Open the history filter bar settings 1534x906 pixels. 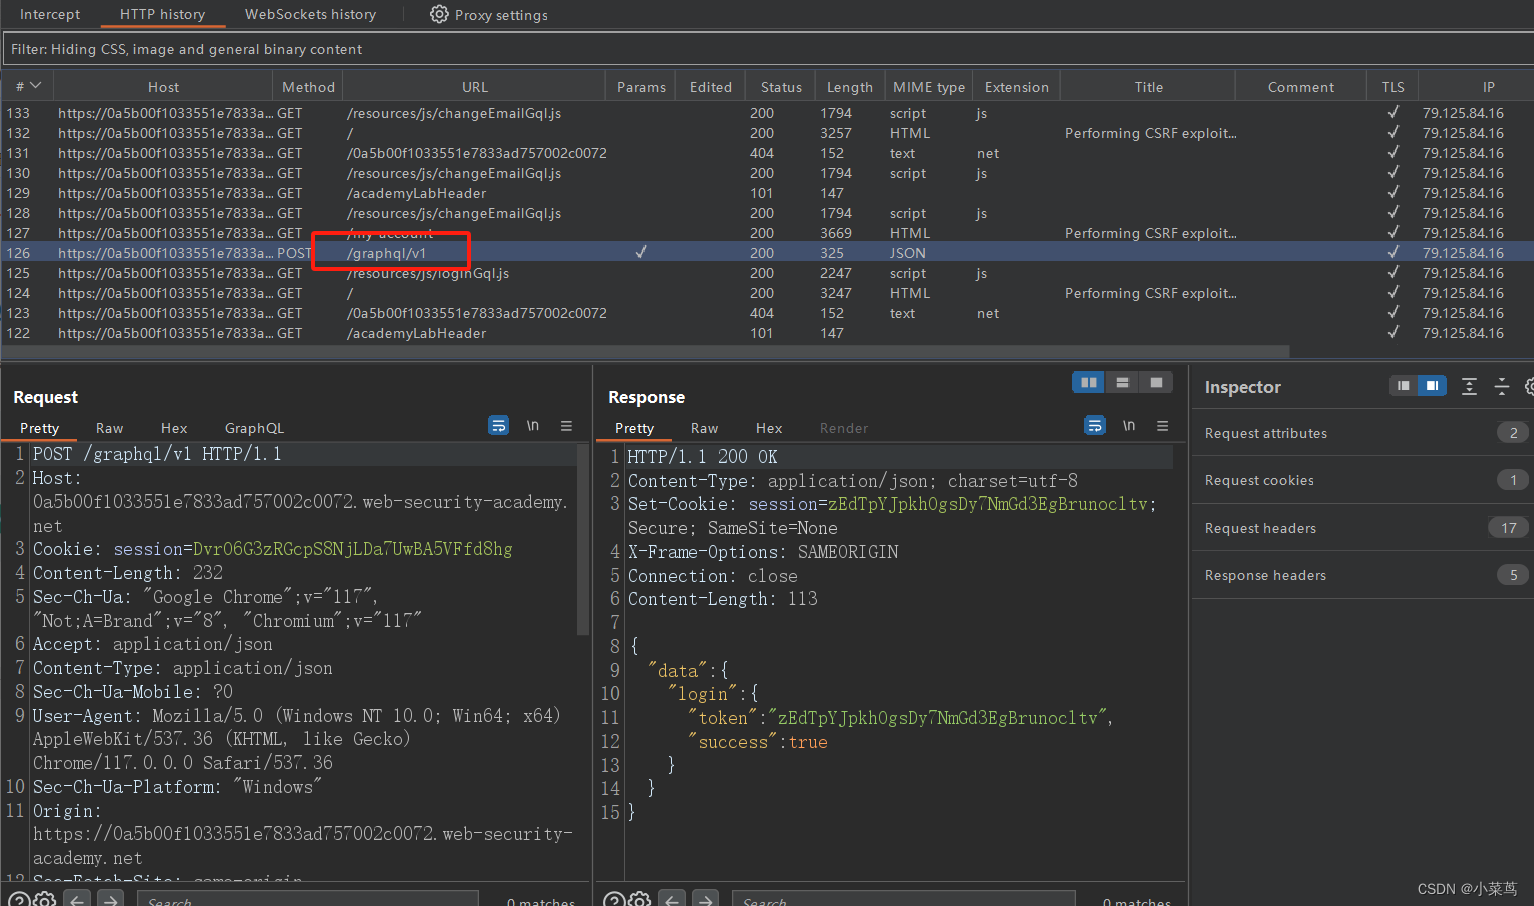pyautogui.click(x=767, y=49)
